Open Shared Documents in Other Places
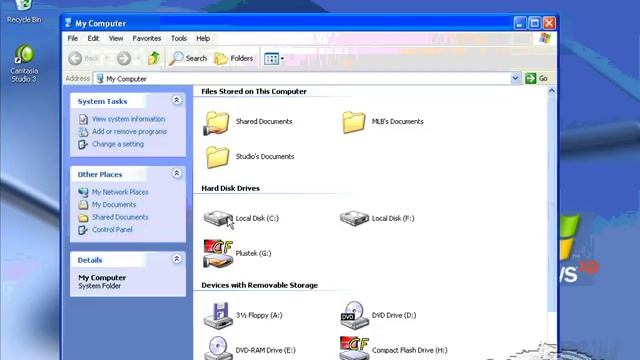This screenshot has height=360, width=640. pyautogui.click(x=120, y=217)
